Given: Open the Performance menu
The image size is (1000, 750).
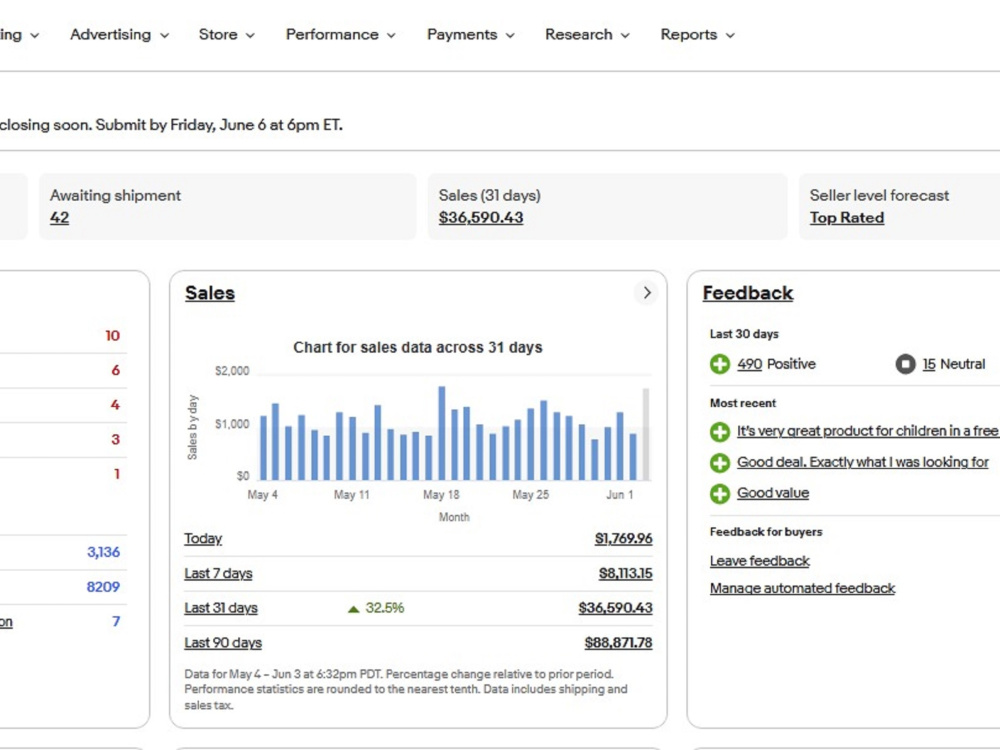Looking at the screenshot, I should click(x=341, y=34).
